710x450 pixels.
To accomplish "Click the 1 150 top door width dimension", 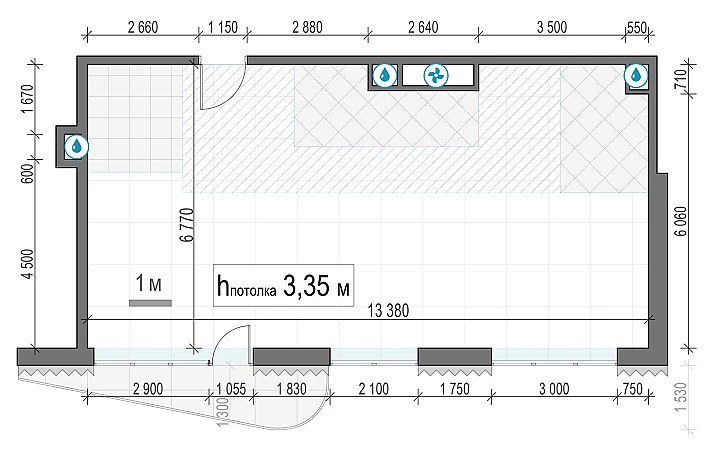I will coord(222,27).
